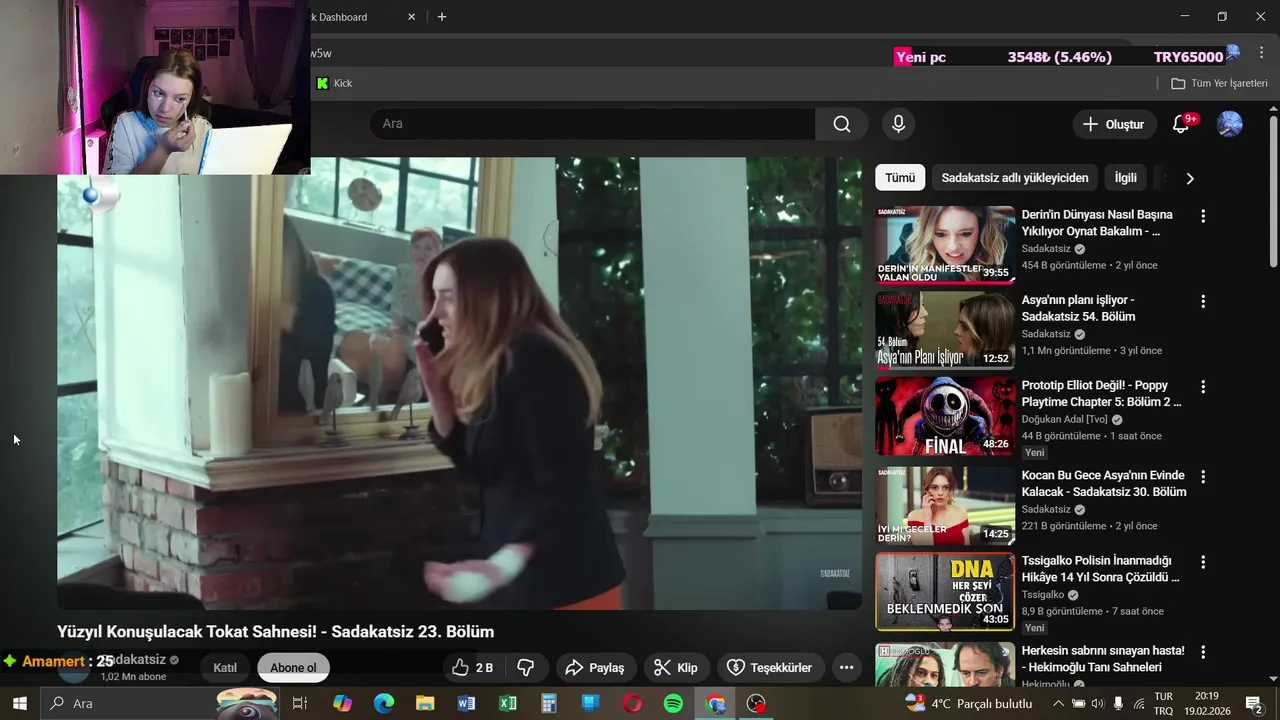The image size is (1280, 720).
Task: Open 'Derin'in Dünyası Nasıl Başına' video title
Action: coord(1097,223)
